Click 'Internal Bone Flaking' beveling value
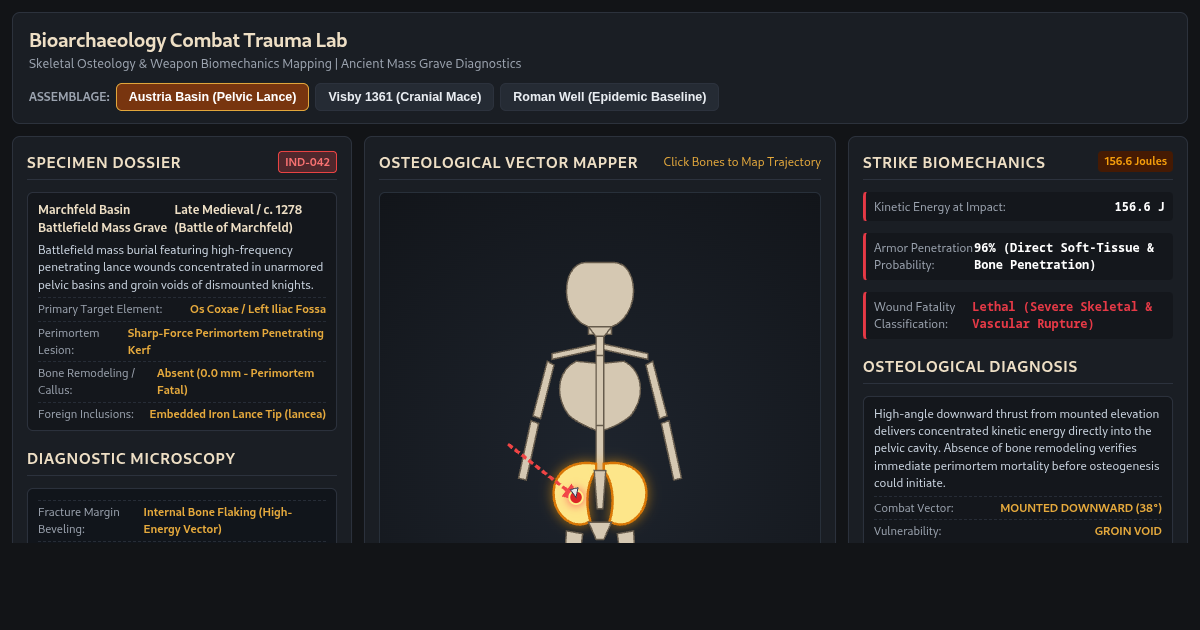The image size is (1200, 630). tap(218, 520)
